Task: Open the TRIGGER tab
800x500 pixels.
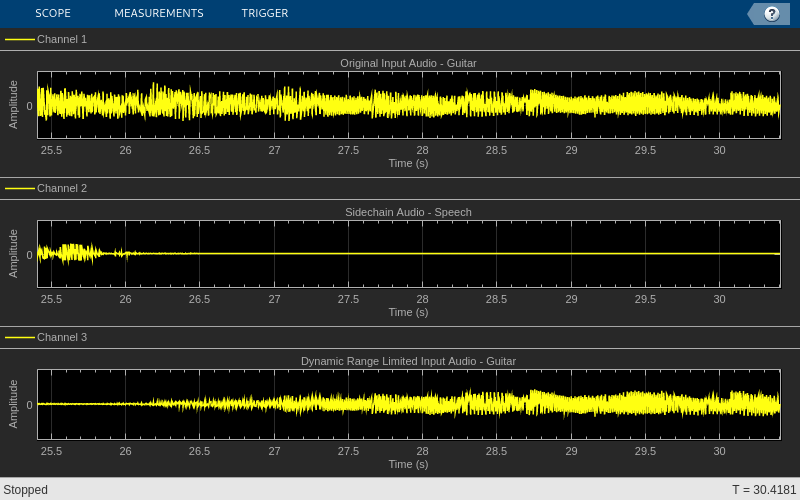Action: pos(265,13)
